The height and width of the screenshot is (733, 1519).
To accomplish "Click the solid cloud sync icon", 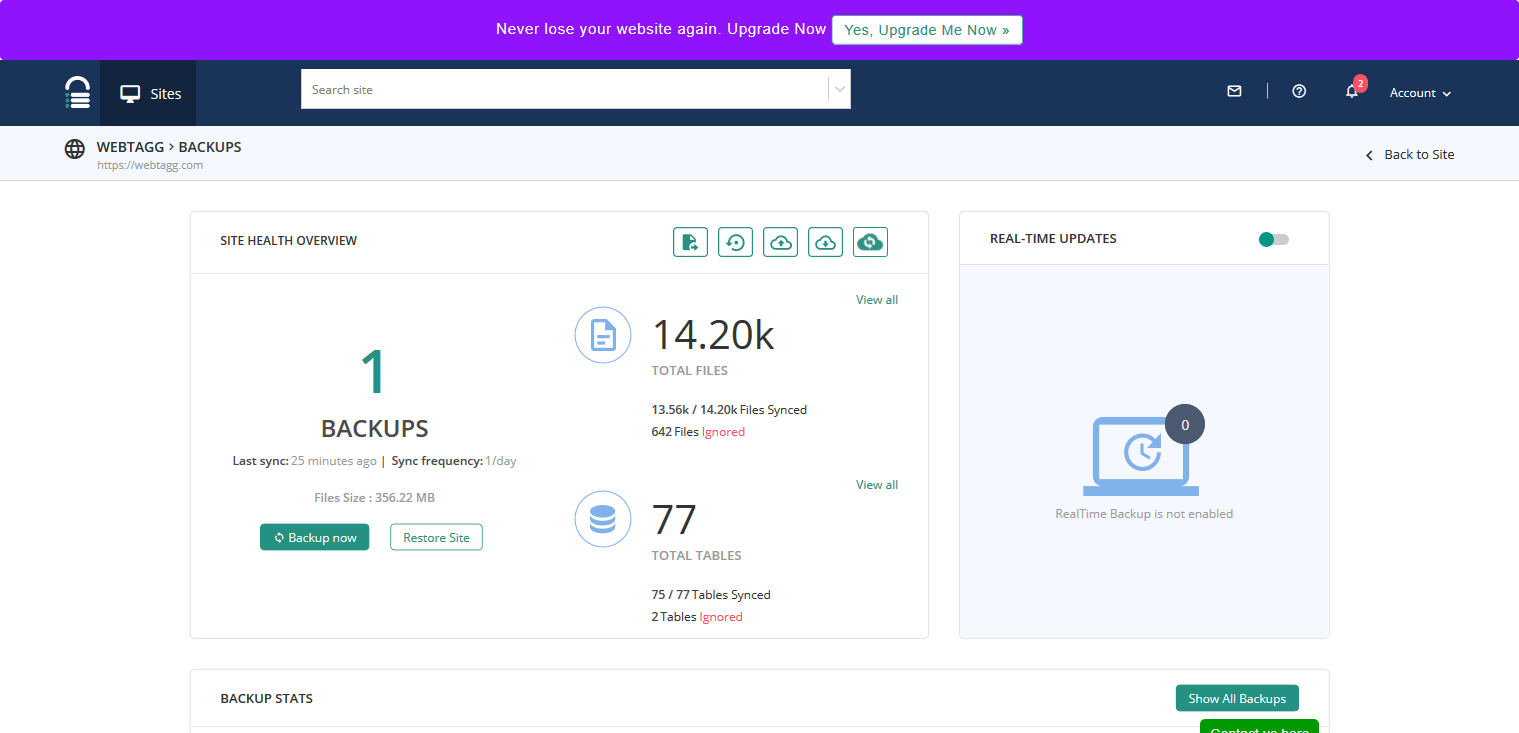I will [870, 242].
